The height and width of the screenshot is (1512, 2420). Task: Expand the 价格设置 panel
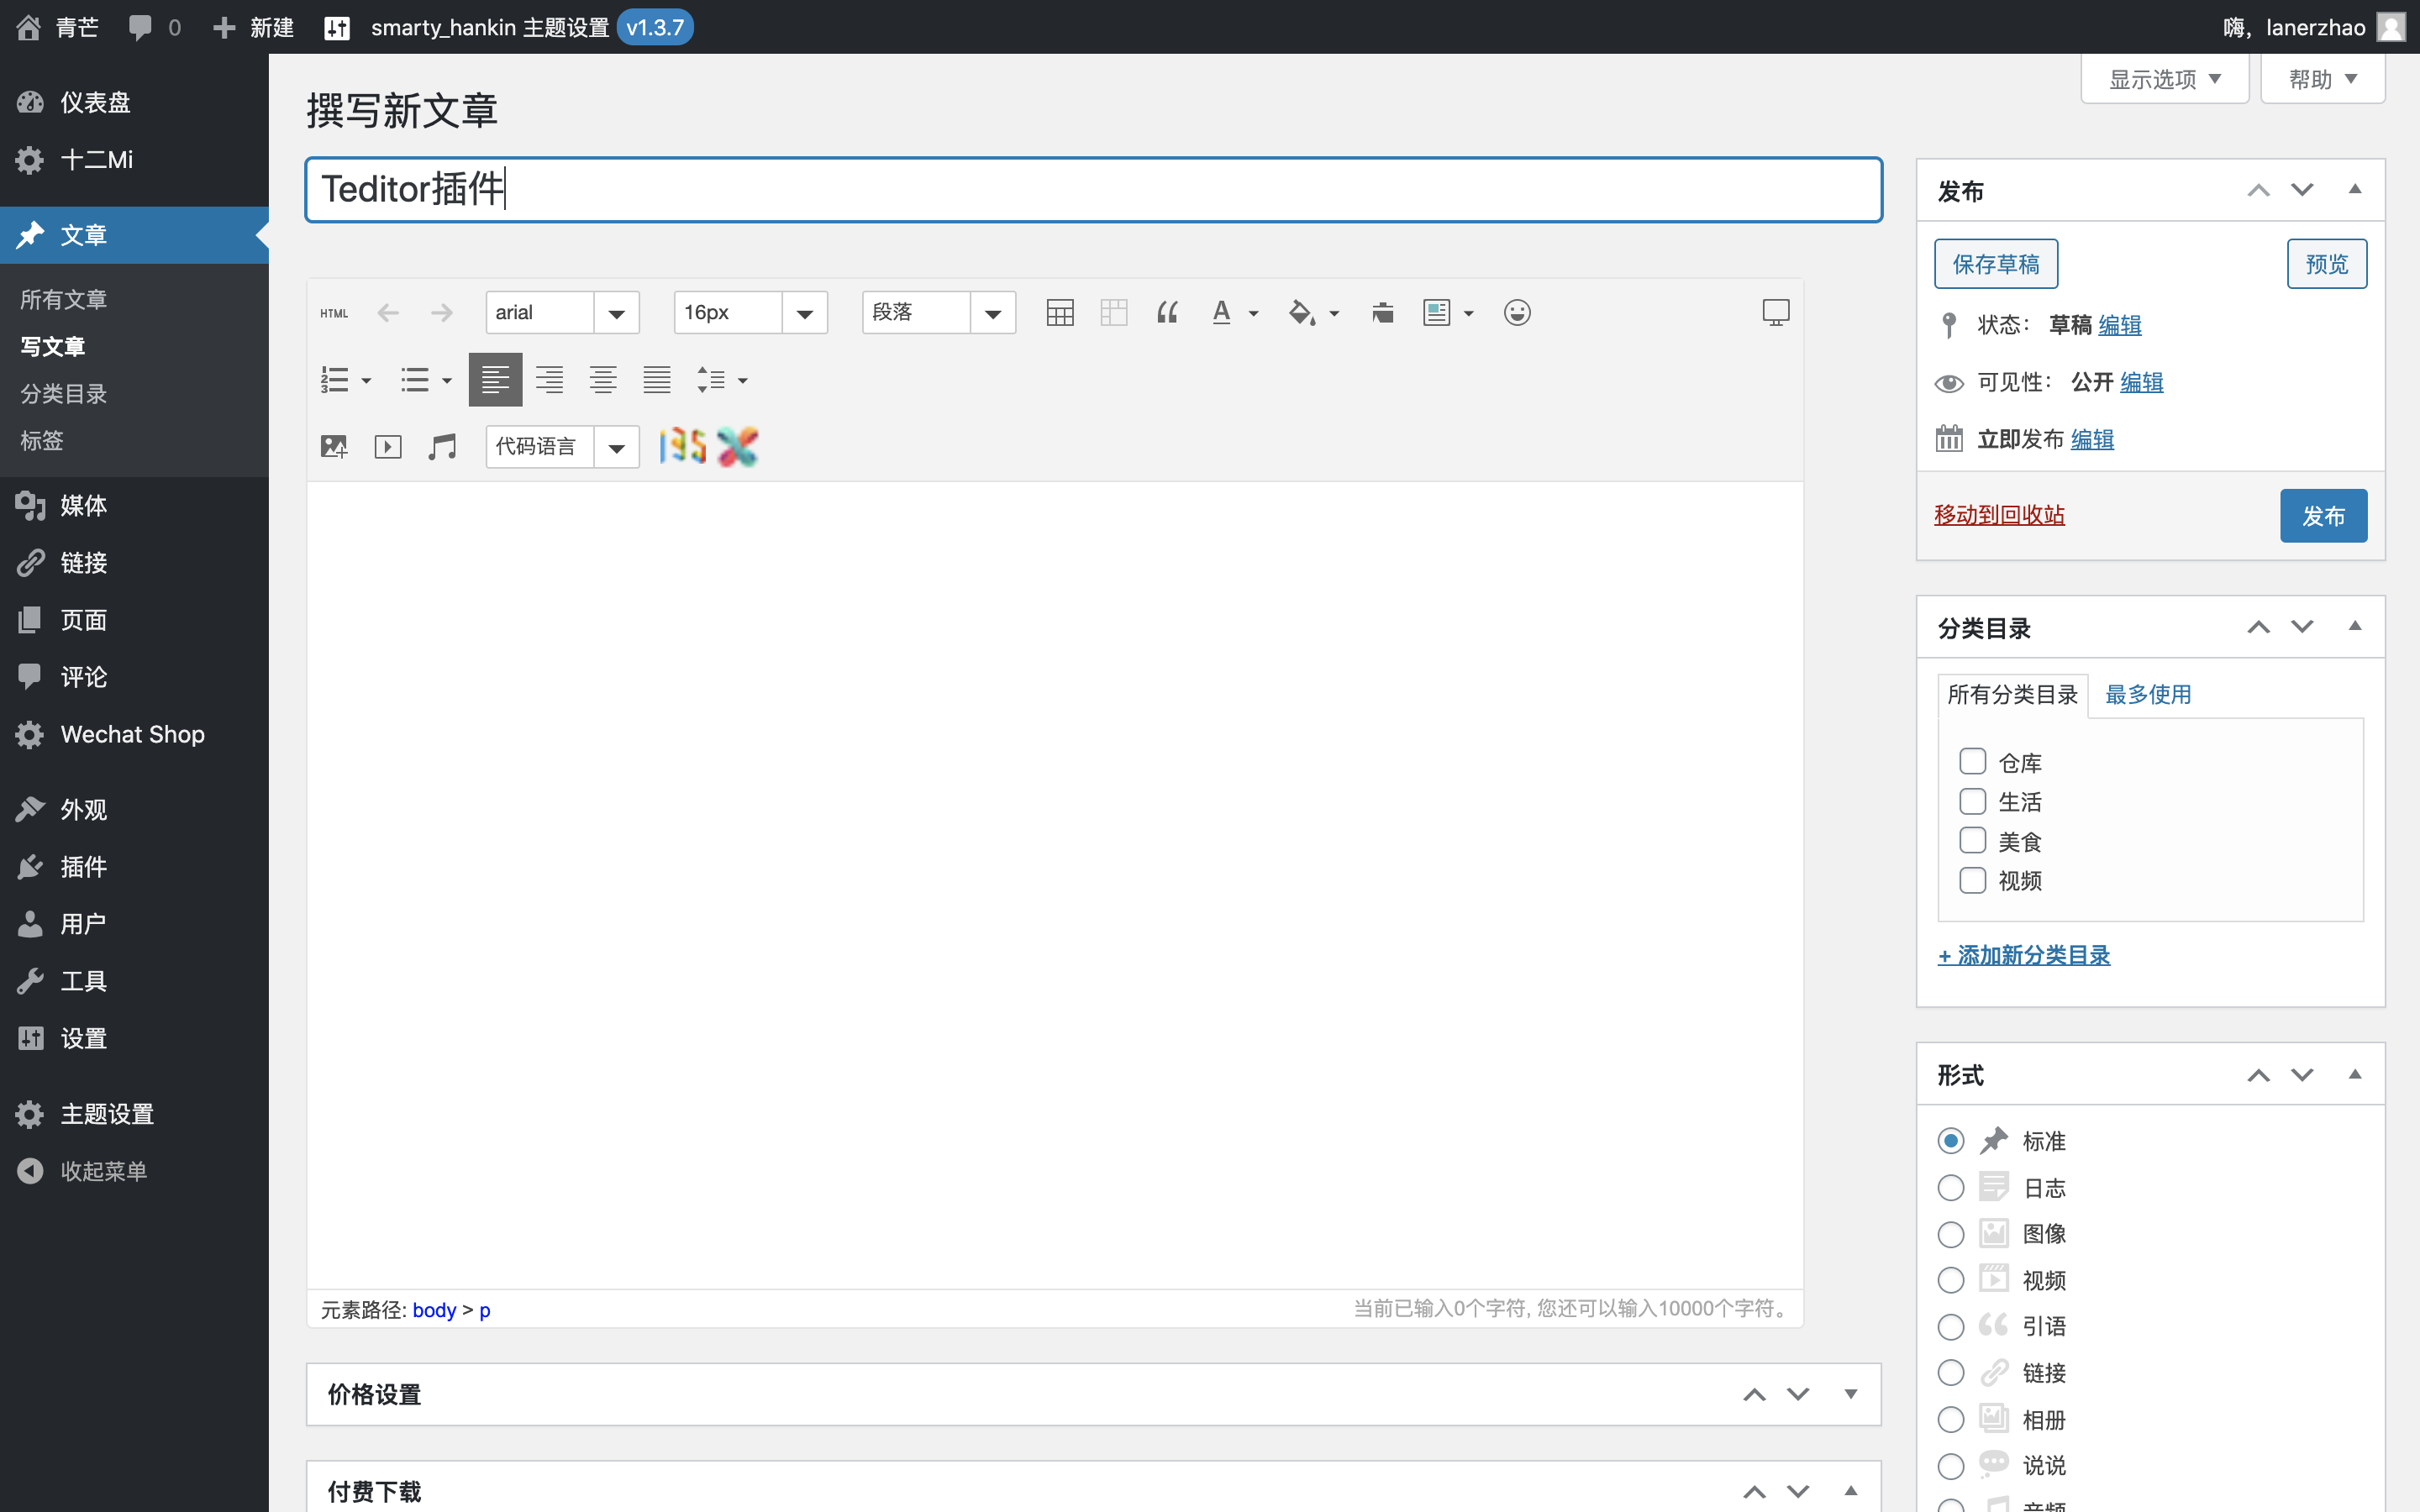1851,1395
